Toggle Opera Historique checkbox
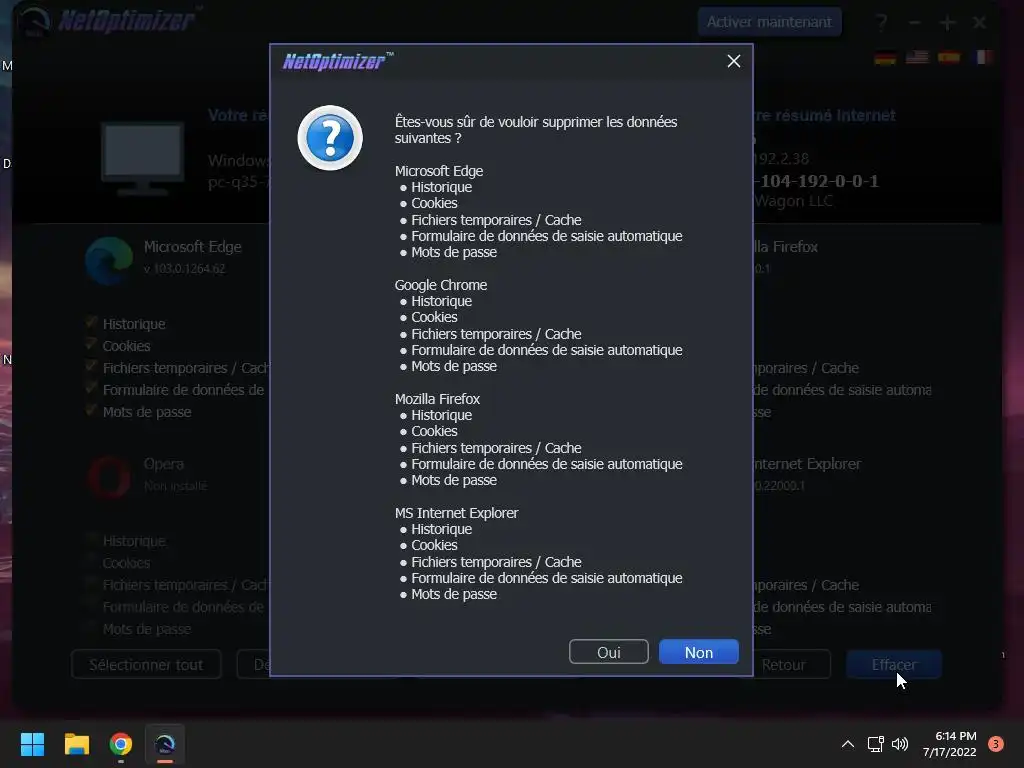Screen dimensions: 1024x768 tap(91, 540)
